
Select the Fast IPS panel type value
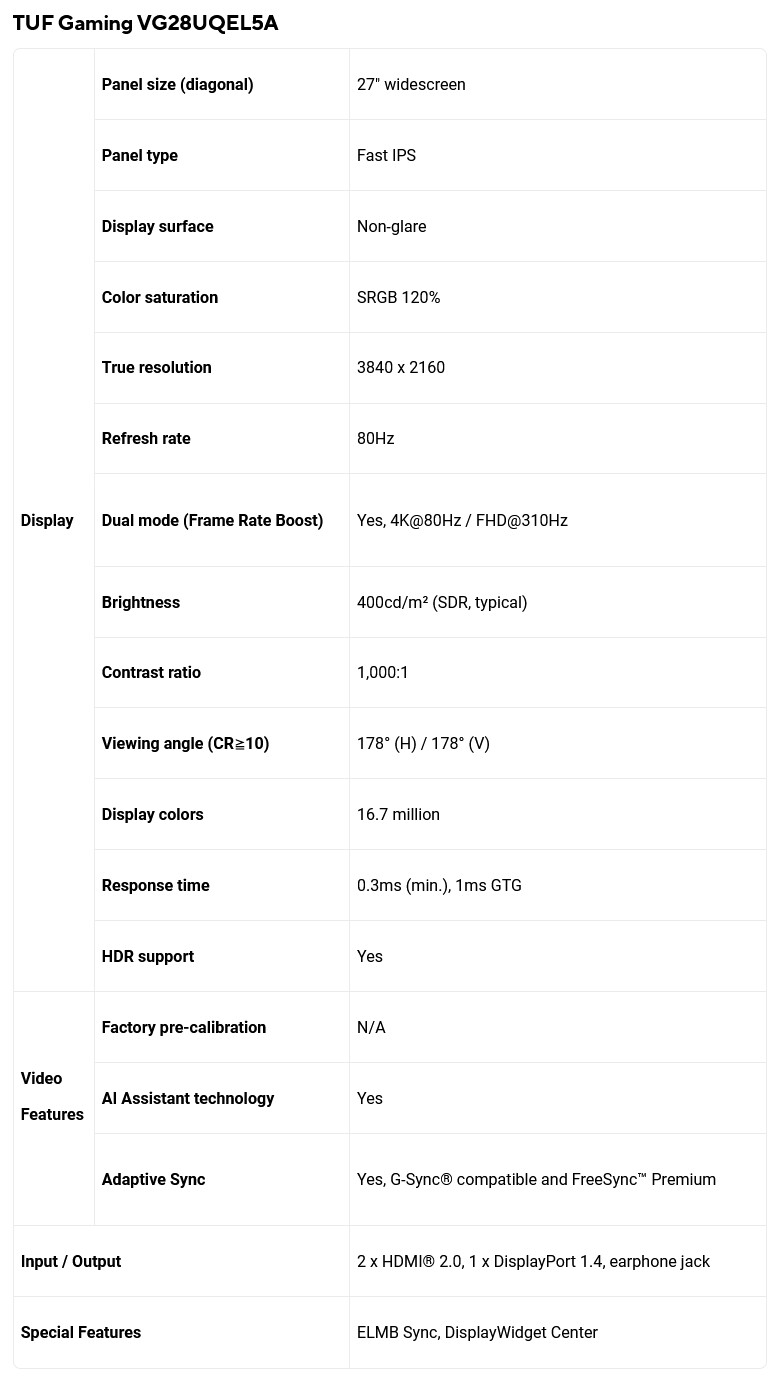click(x=386, y=156)
